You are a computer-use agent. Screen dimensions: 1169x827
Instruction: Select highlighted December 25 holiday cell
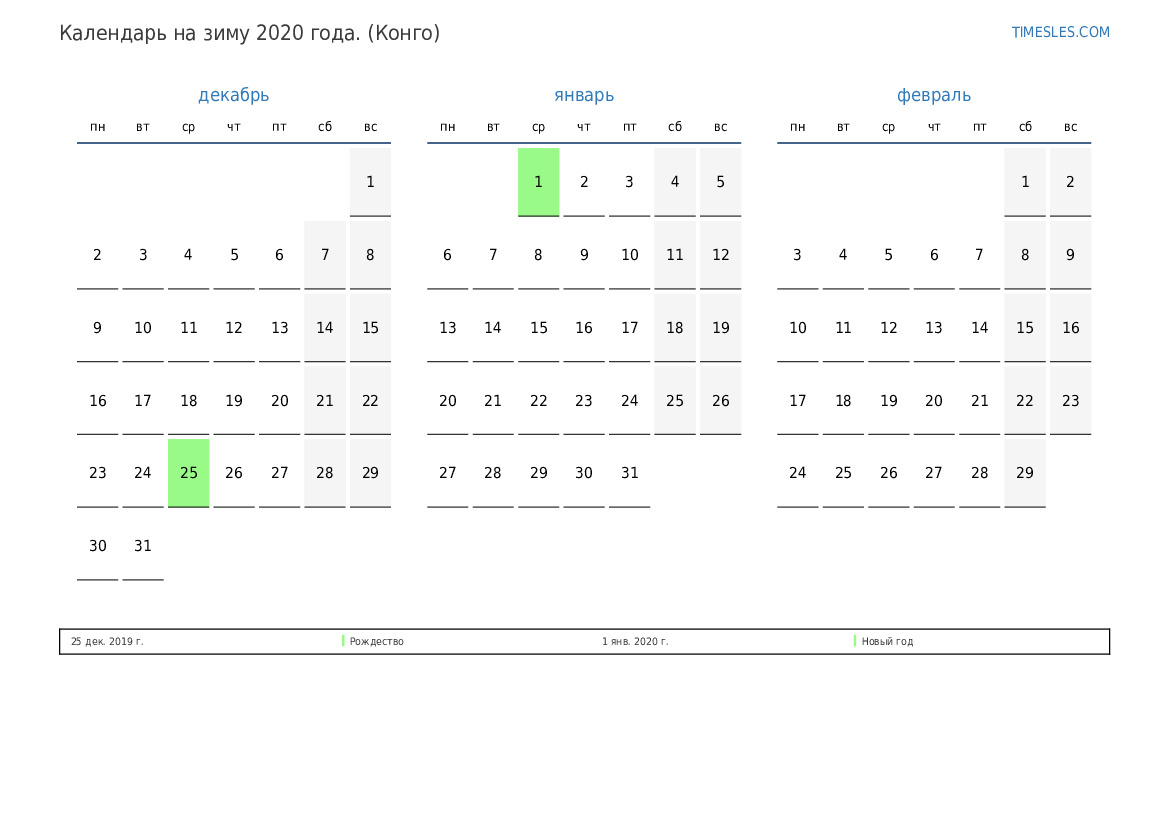[x=189, y=474]
